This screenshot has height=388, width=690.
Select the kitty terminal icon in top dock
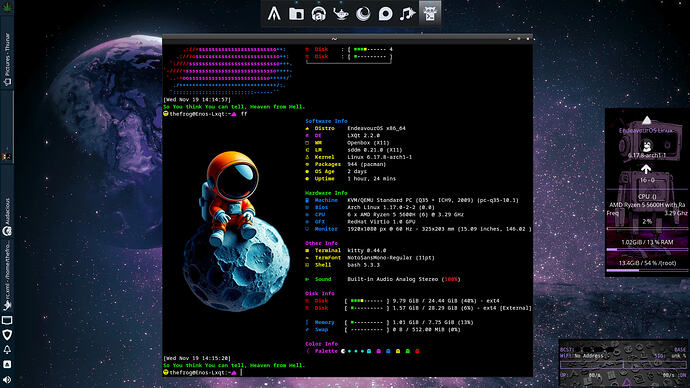click(x=430, y=14)
